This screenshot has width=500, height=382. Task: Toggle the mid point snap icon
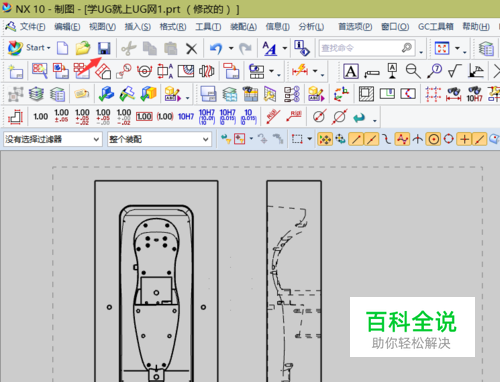pos(371,139)
